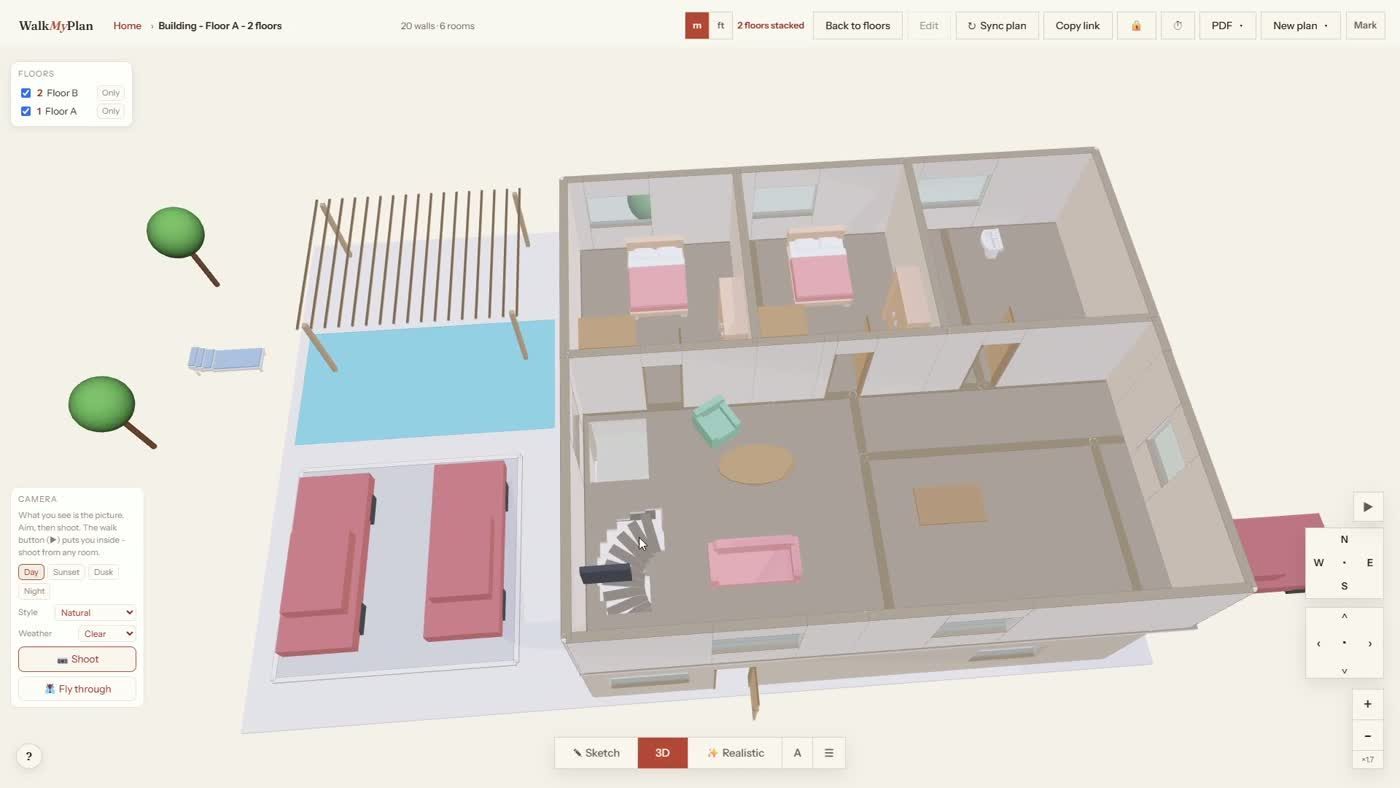Open the Style dropdown set to Natural
This screenshot has height=788, width=1400.
coord(96,613)
